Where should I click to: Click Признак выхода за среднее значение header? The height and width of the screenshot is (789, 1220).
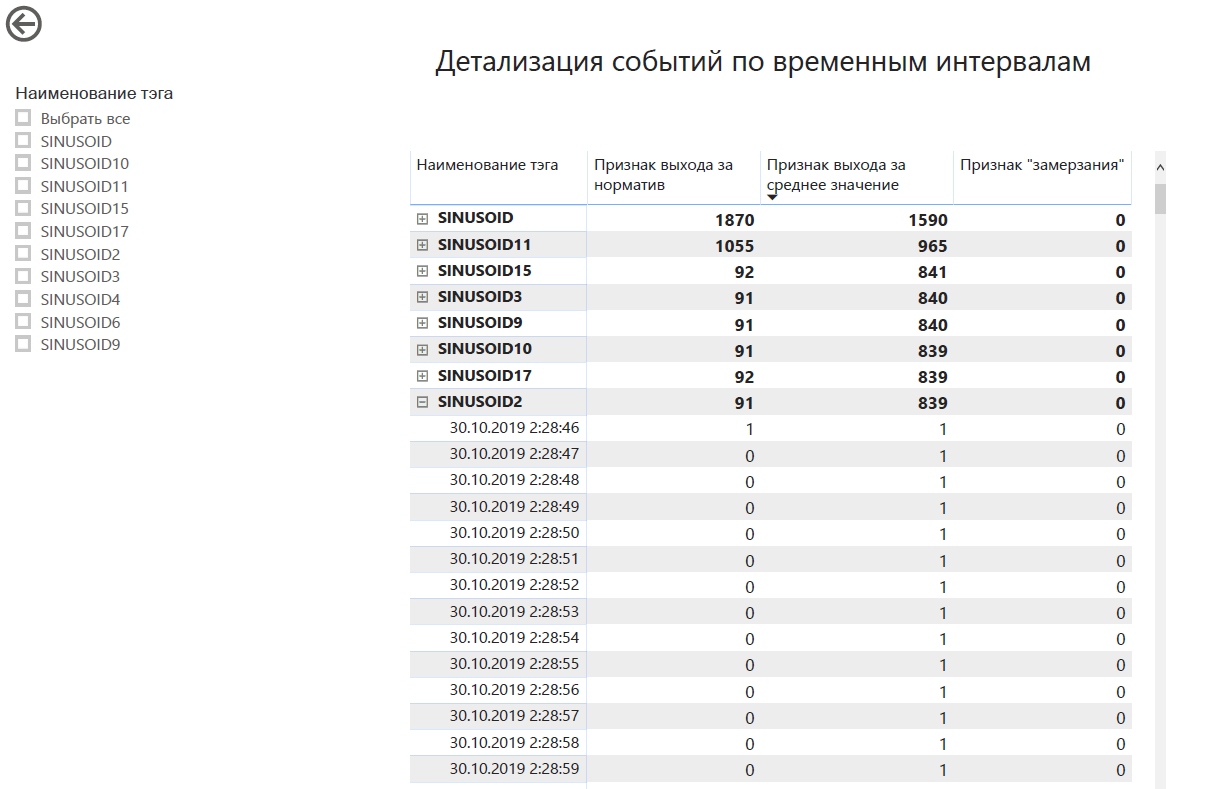(836, 174)
